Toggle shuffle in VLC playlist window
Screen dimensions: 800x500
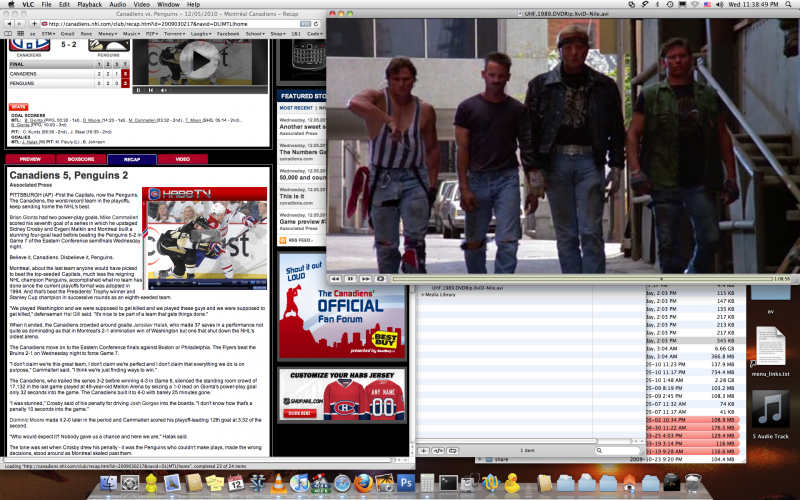(x=438, y=451)
